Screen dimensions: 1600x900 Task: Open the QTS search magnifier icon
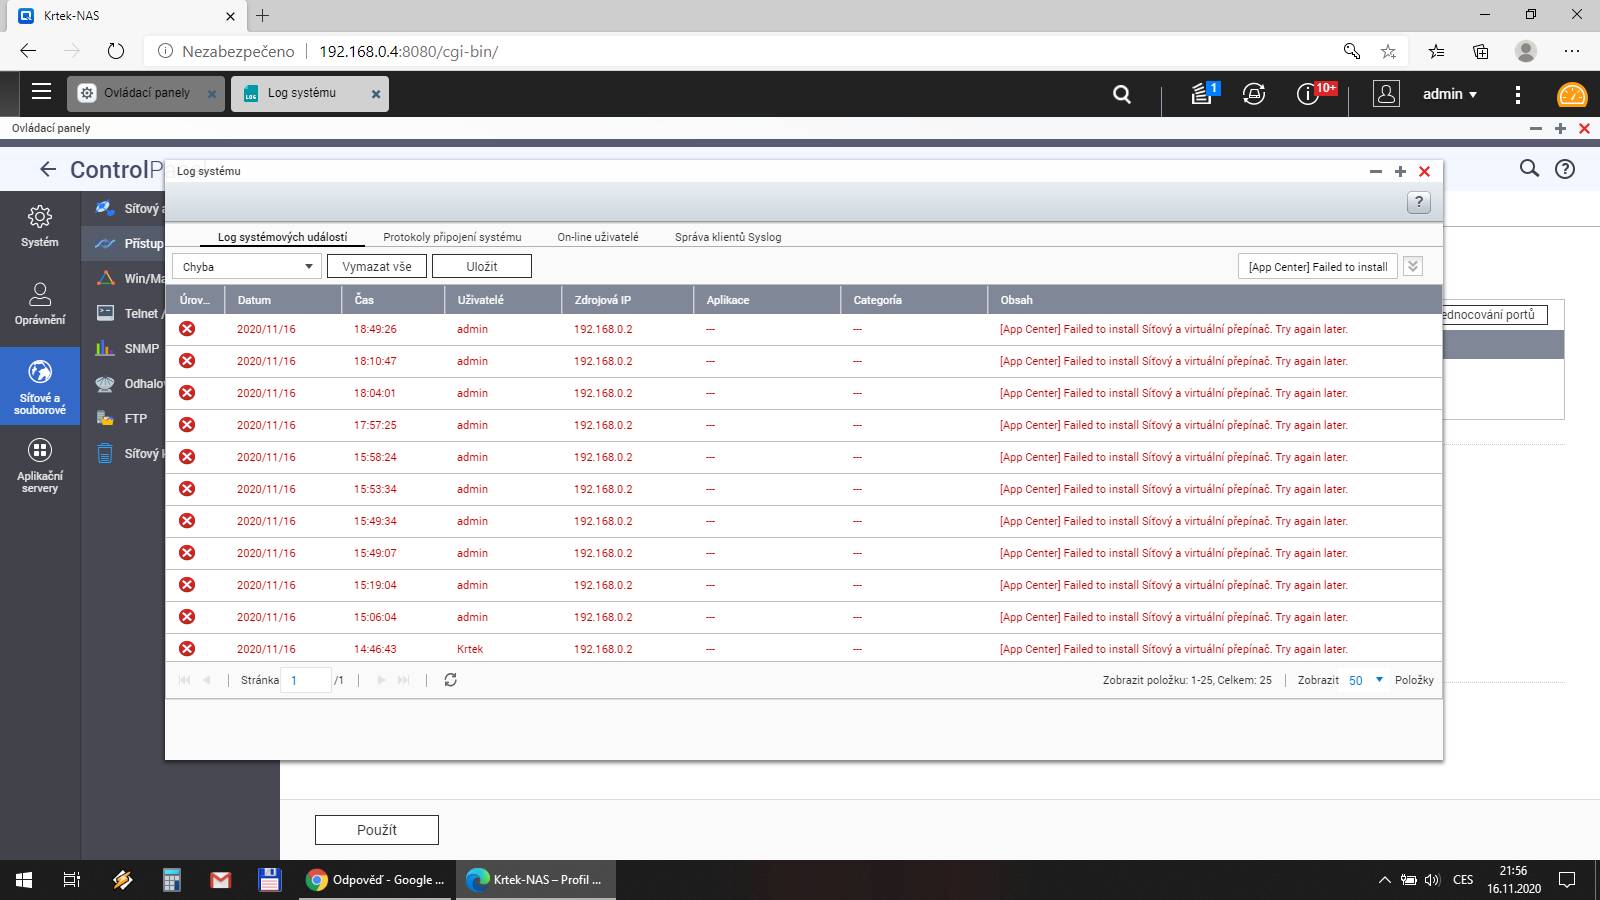1122,94
